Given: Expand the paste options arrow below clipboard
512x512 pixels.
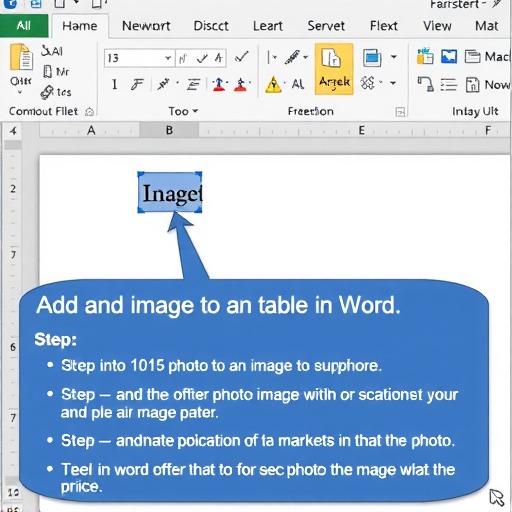Looking at the screenshot, I should (x=20, y=92).
